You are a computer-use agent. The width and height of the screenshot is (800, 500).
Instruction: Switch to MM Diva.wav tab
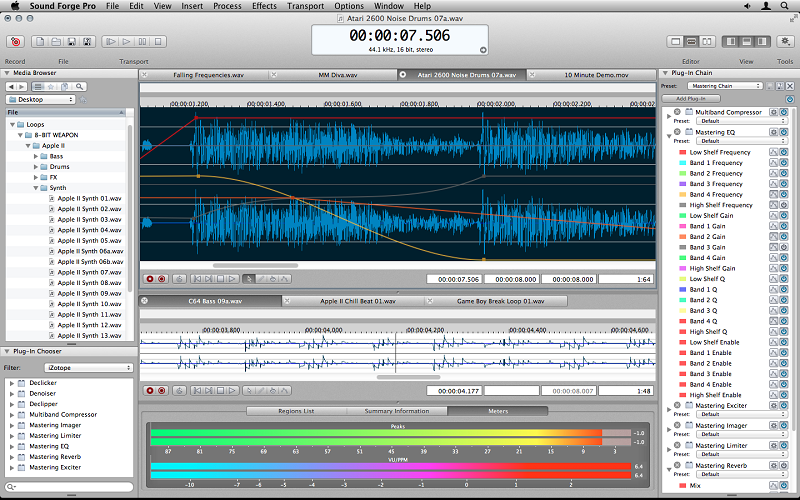click(338, 75)
